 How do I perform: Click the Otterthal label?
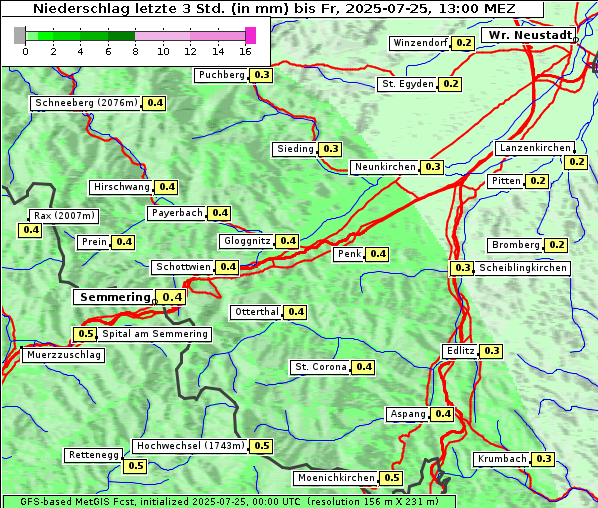[256, 312]
